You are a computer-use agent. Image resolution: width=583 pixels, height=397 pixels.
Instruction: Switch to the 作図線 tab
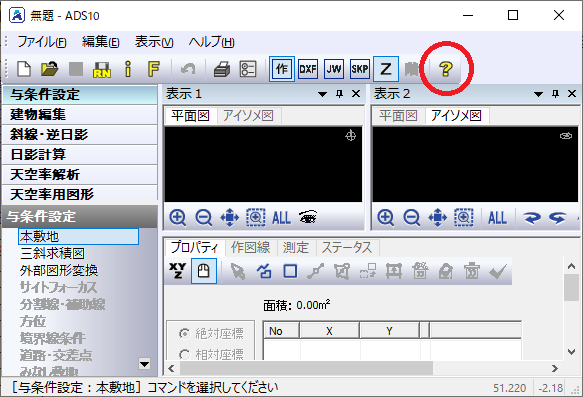(x=251, y=248)
